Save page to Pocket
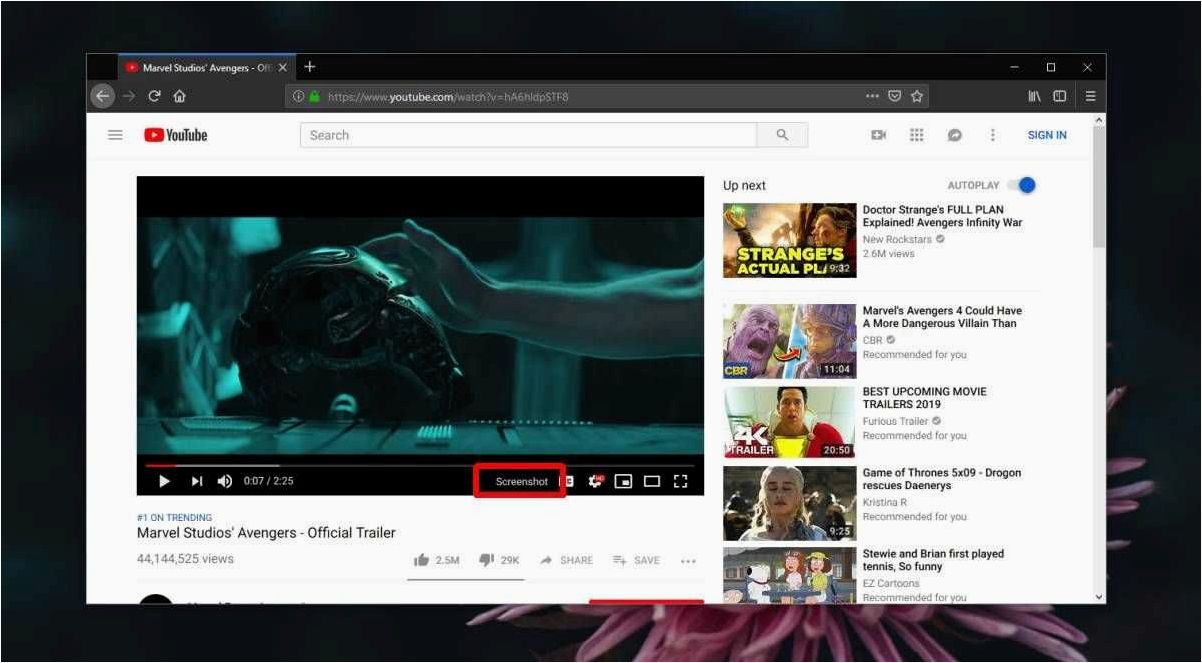The width and height of the screenshot is (1202, 663). tap(895, 96)
